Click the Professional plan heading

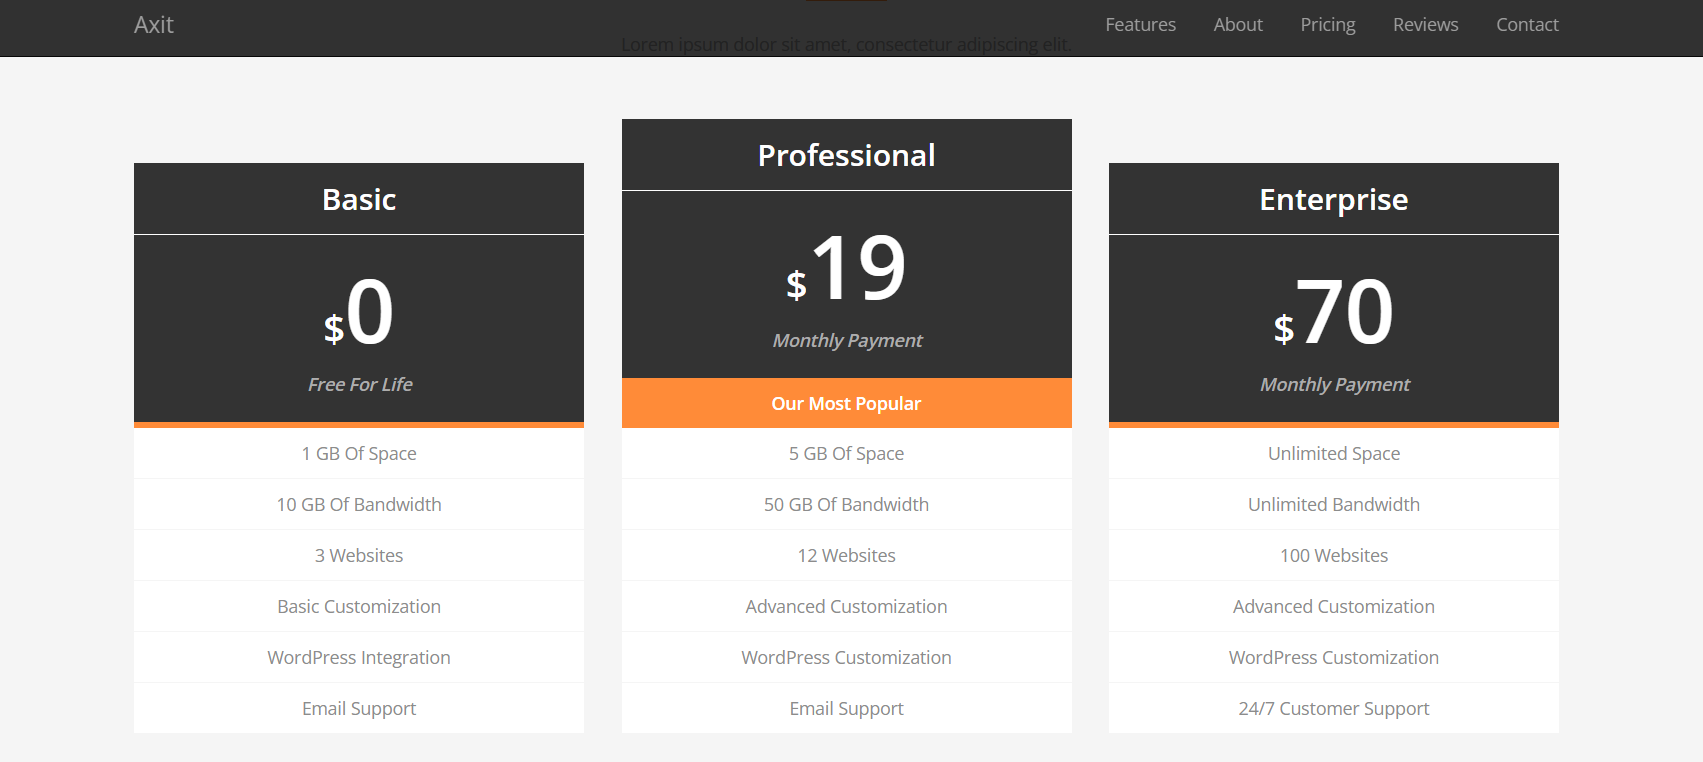(x=846, y=156)
